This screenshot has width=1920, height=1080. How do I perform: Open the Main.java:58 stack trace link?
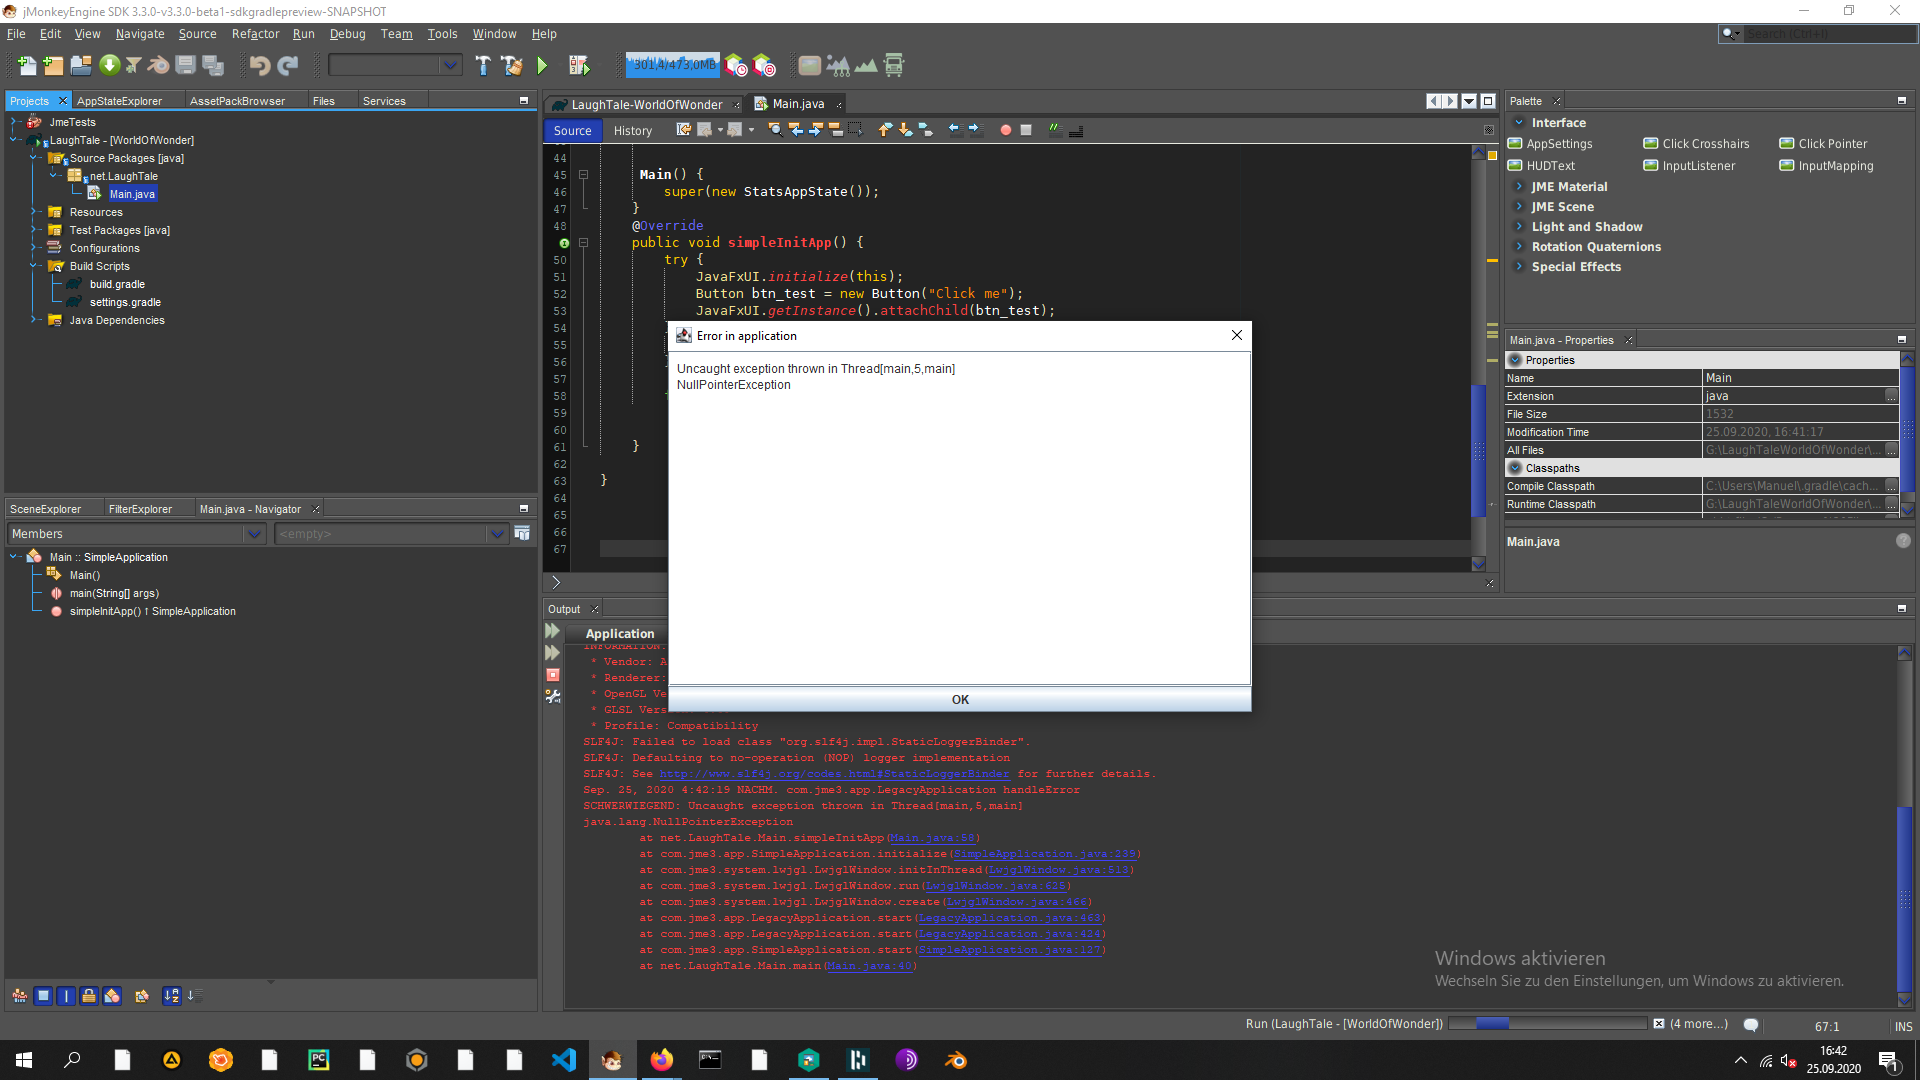click(932, 838)
